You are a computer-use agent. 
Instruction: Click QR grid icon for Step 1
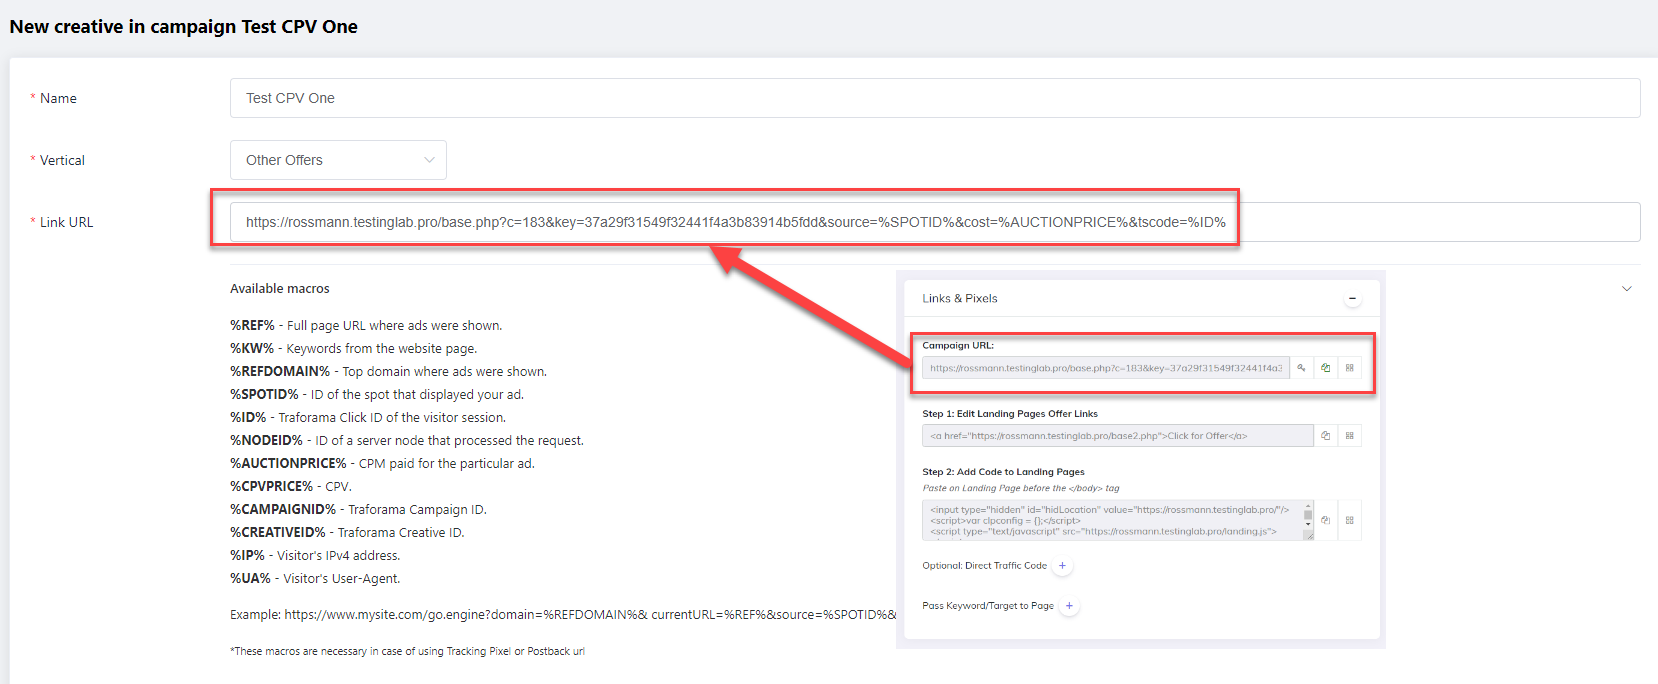pyautogui.click(x=1349, y=436)
